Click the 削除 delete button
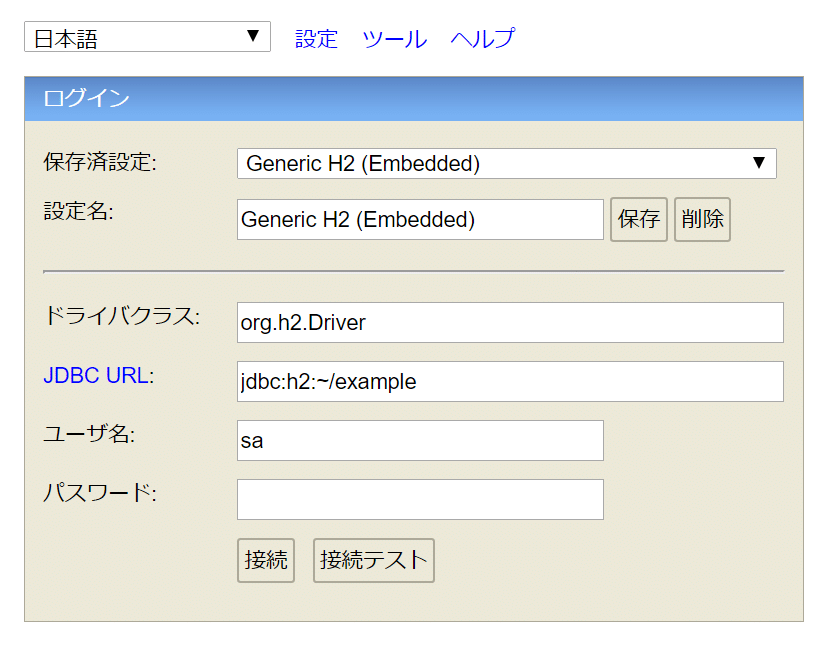Screen dimensions: 824x654 702,220
